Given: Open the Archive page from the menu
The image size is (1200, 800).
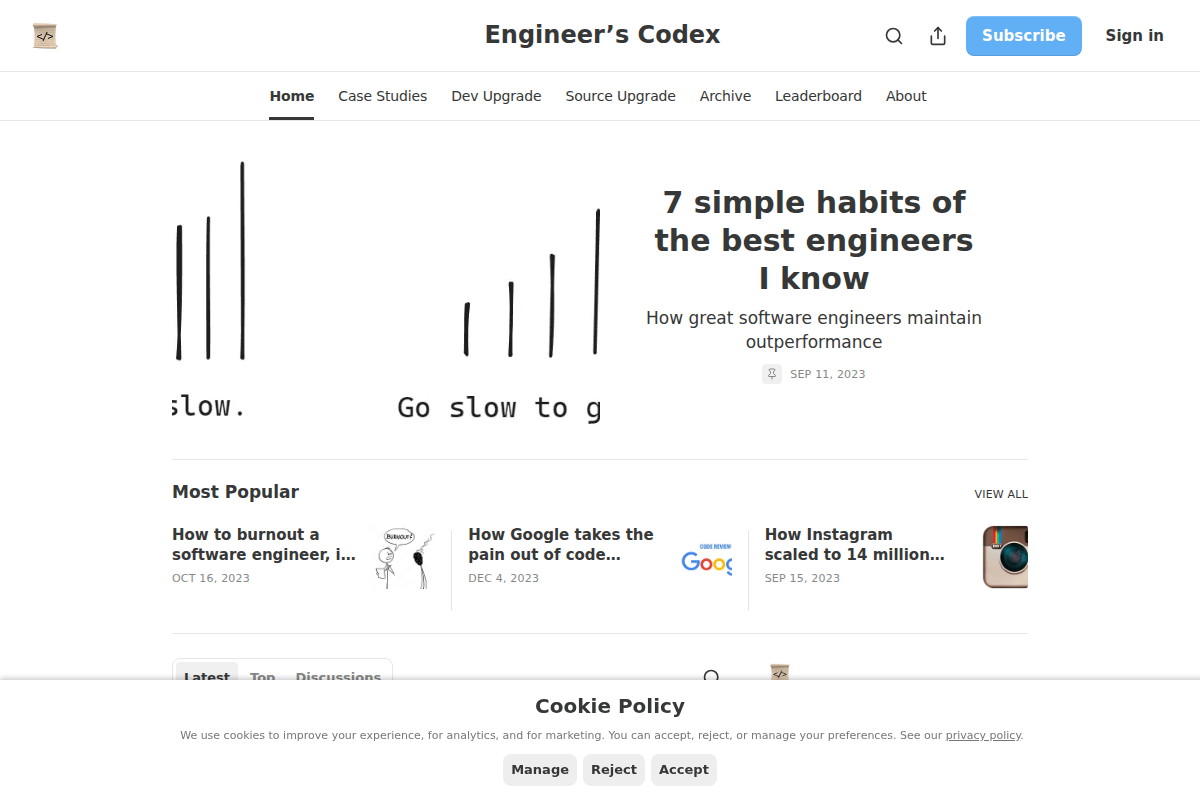Looking at the screenshot, I should (x=725, y=96).
